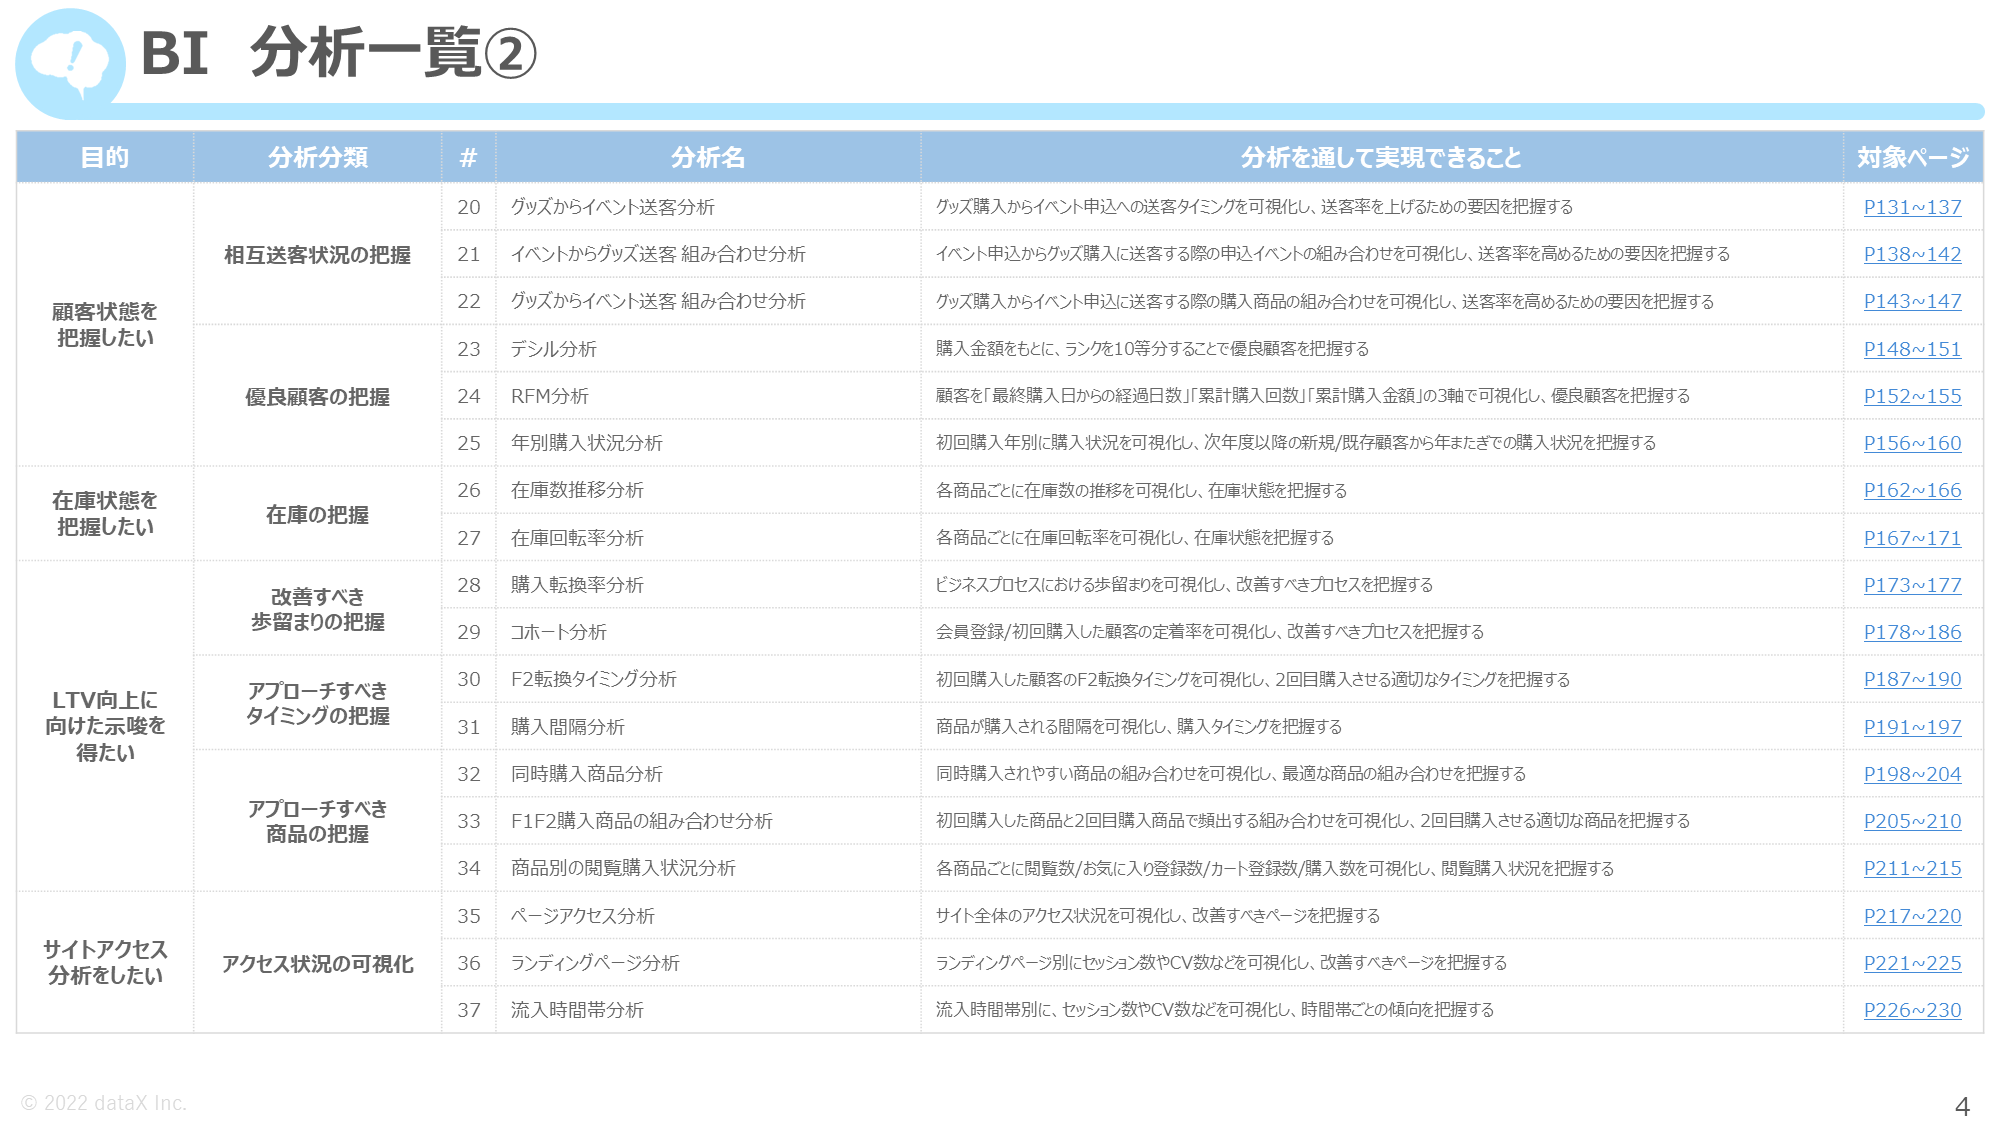Click the thought-bubble exclamation icon beside the title
The image size is (2000, 1125).
pos(70,63)
